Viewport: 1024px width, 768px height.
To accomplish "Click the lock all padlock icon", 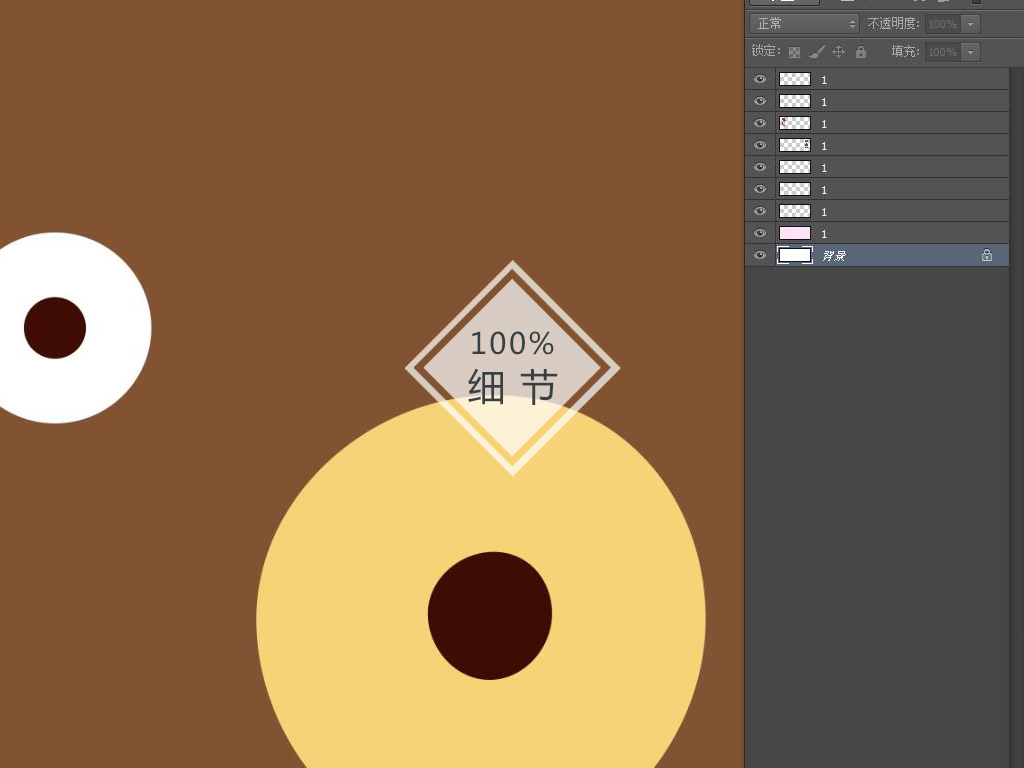I will click(861, 52).
